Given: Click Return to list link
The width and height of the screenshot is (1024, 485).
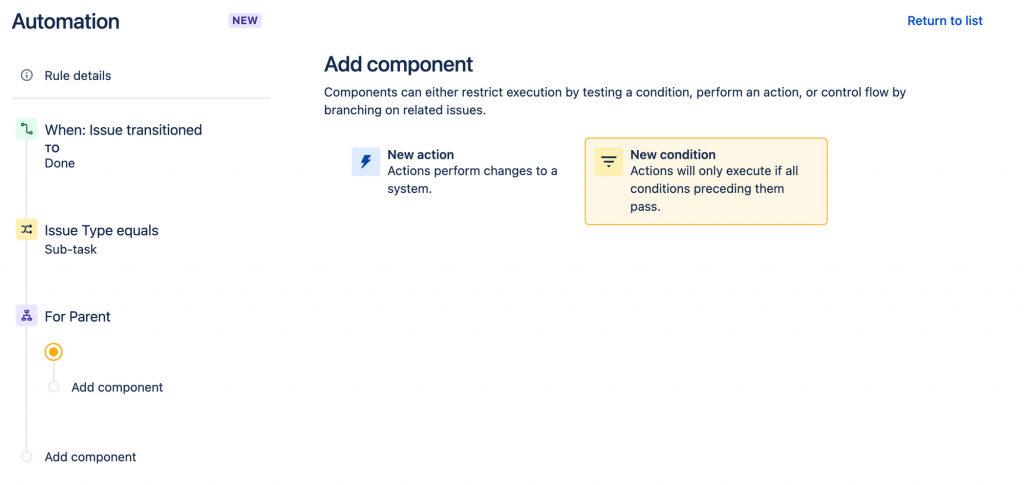Looking at the screenshot, I should (945, 21).
